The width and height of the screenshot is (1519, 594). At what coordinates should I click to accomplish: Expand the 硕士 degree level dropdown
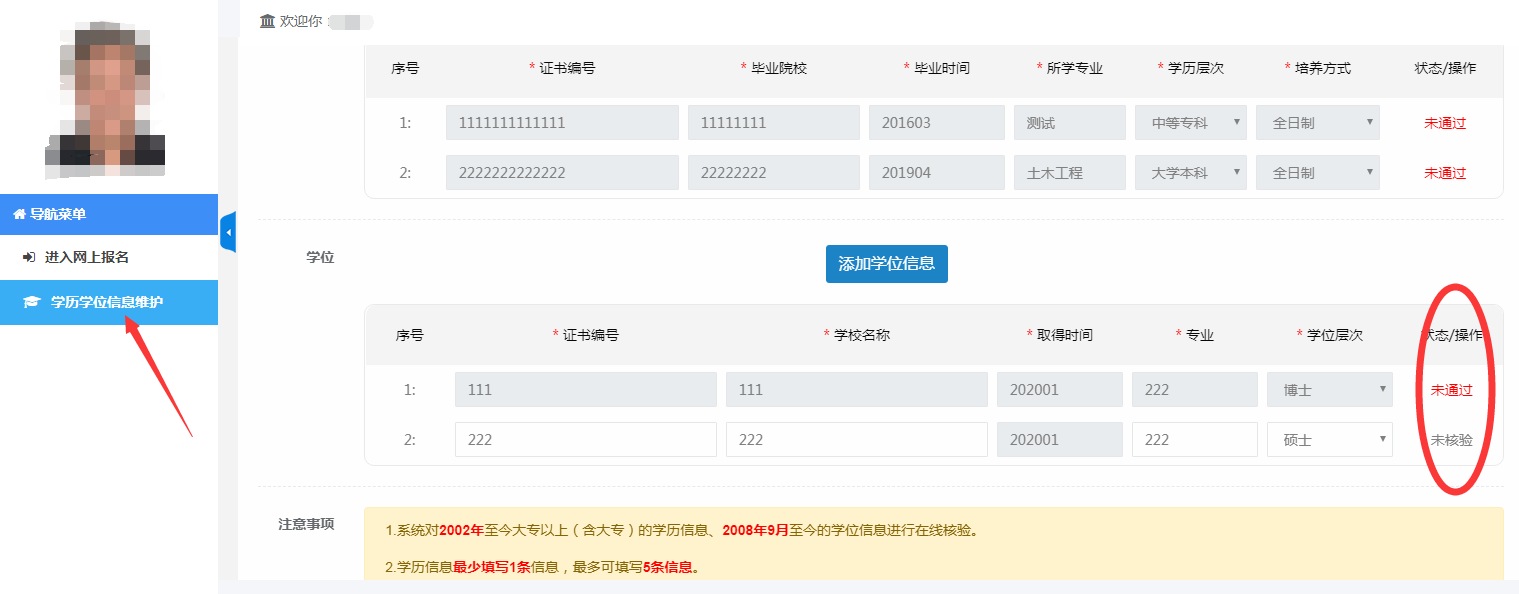[x=1329, y=440]
